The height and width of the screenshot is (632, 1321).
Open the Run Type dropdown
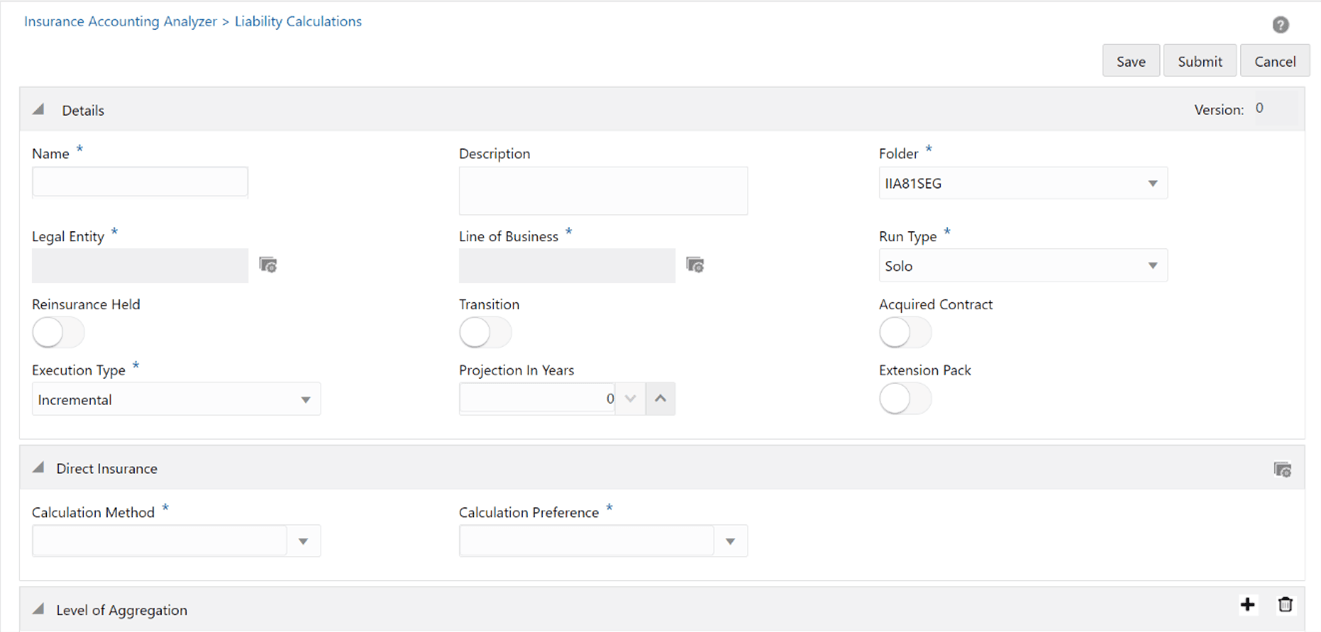tap(1152, 265)
